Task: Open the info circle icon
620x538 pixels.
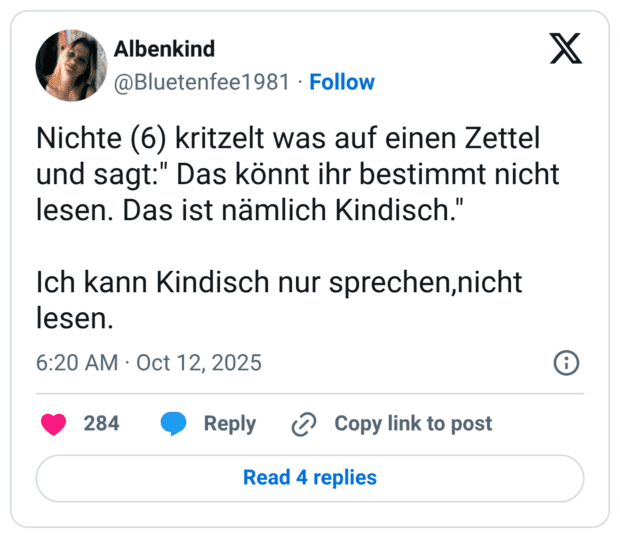Action: (566, 362)
